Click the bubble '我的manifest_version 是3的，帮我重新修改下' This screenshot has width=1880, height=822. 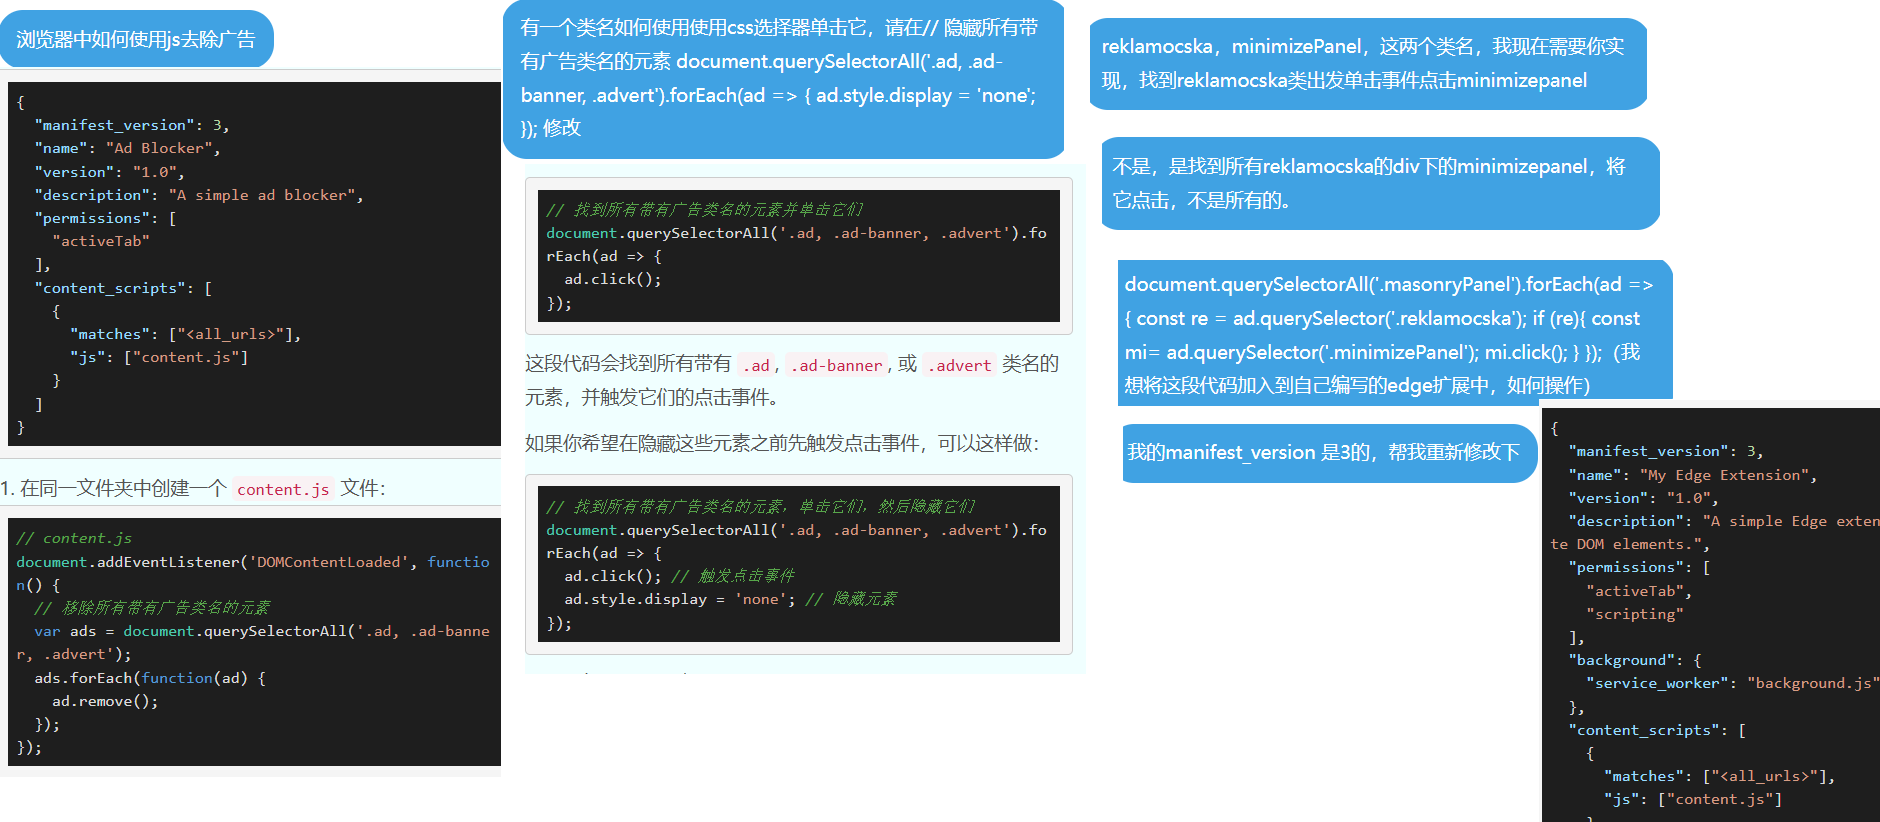(x=1329, y=452)
